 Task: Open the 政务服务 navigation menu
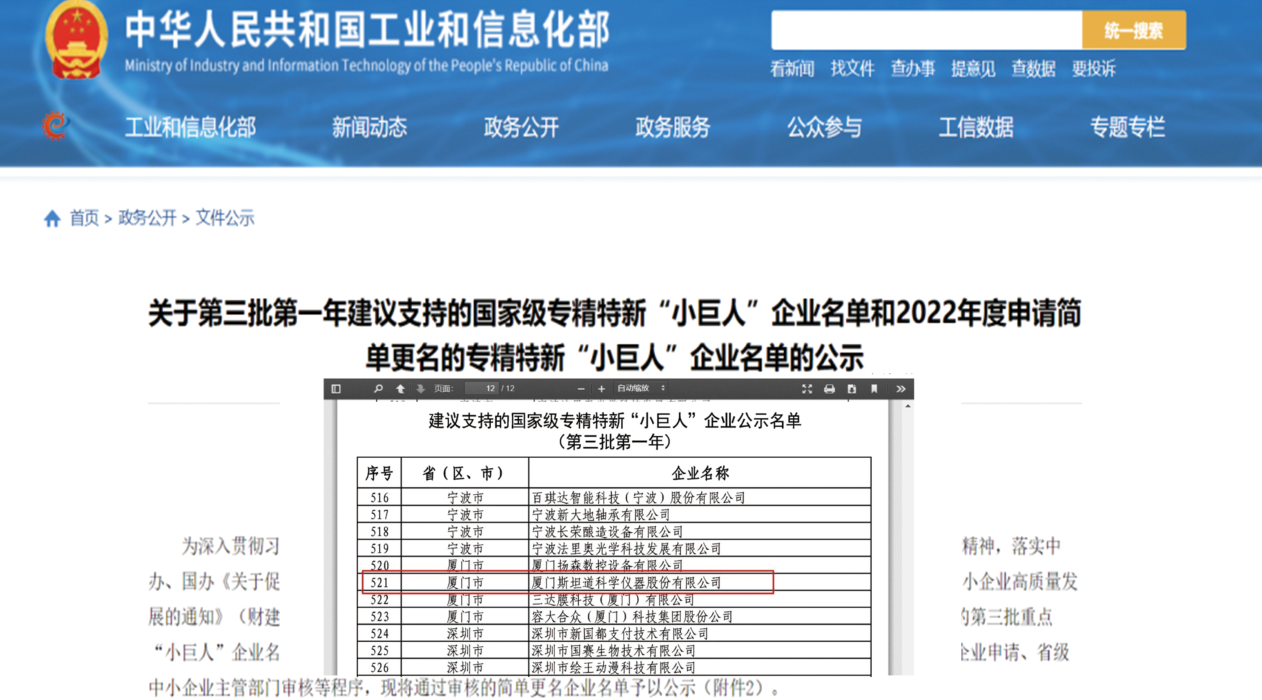[x=672, y=128]
